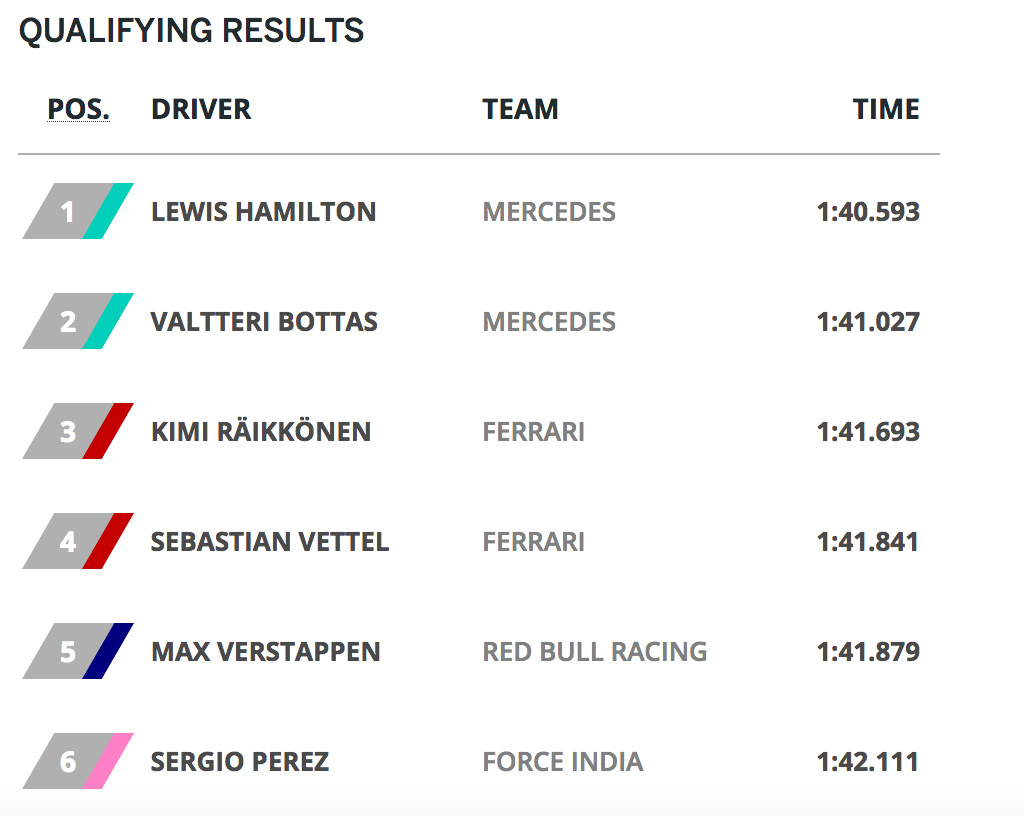Screen dimensions: 1024x816
Task: Open Lewis Hamilton driver name
Action: pyautogui.click(x=263, y=212)
